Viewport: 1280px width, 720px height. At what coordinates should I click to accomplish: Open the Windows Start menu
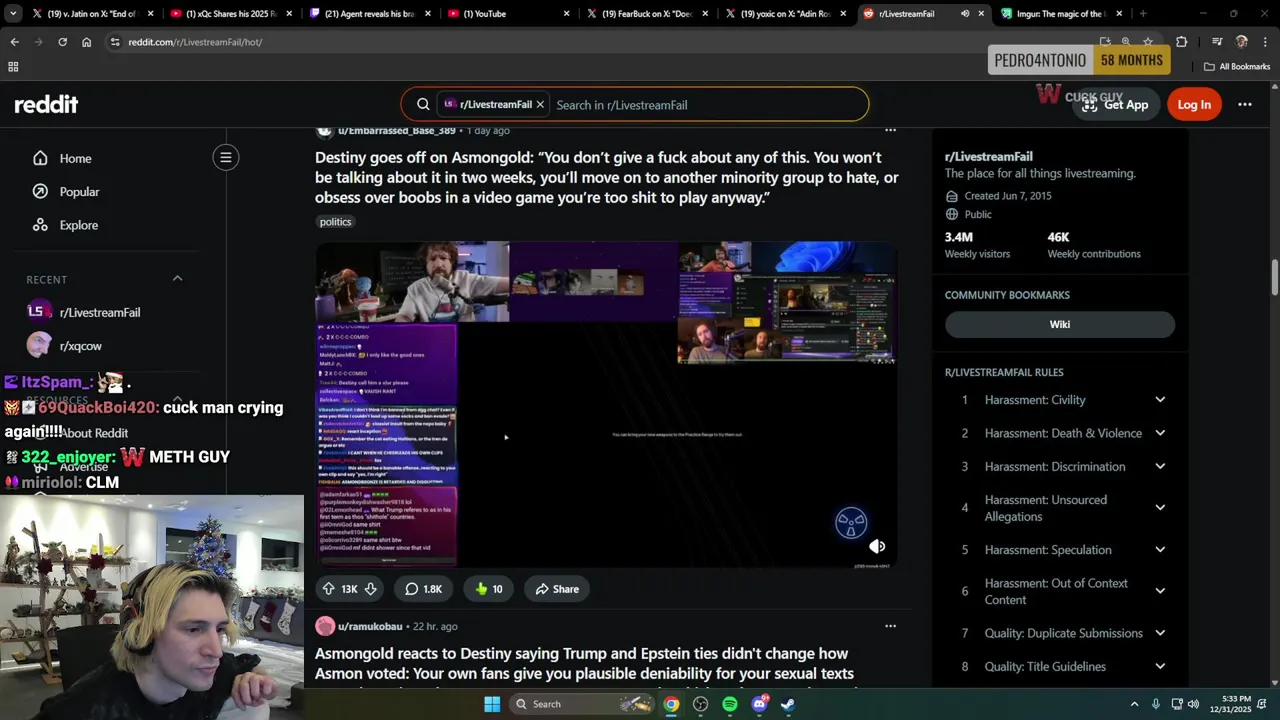[492, 704]
